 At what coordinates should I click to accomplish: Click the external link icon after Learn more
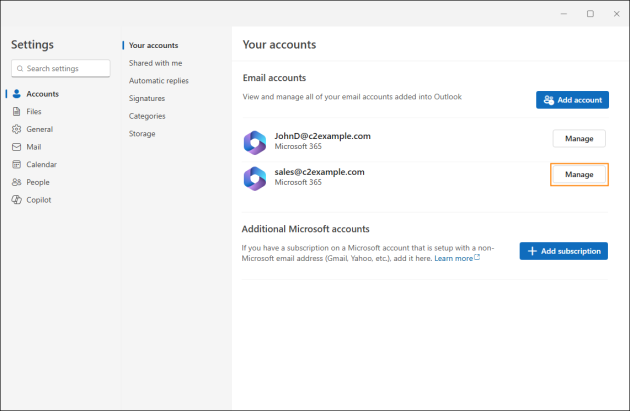pos(477,257)
